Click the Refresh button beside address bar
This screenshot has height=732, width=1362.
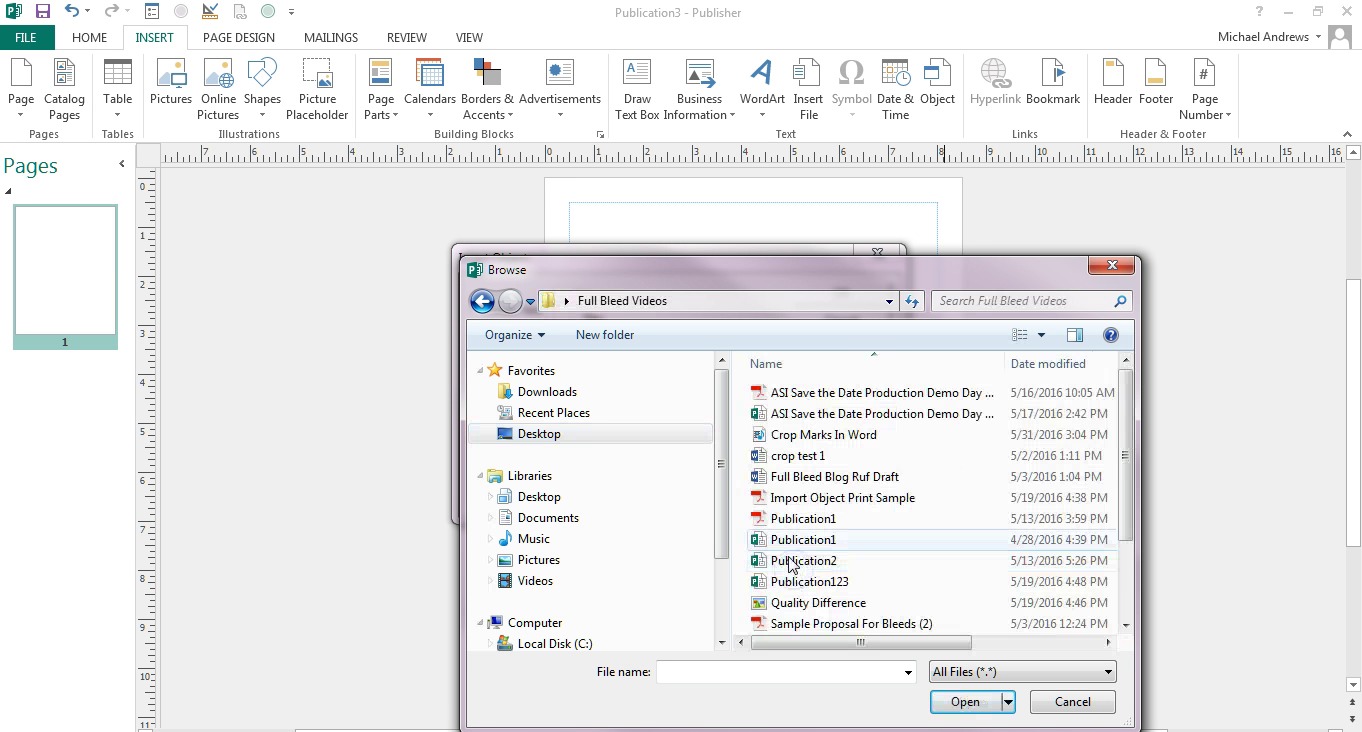911,301
